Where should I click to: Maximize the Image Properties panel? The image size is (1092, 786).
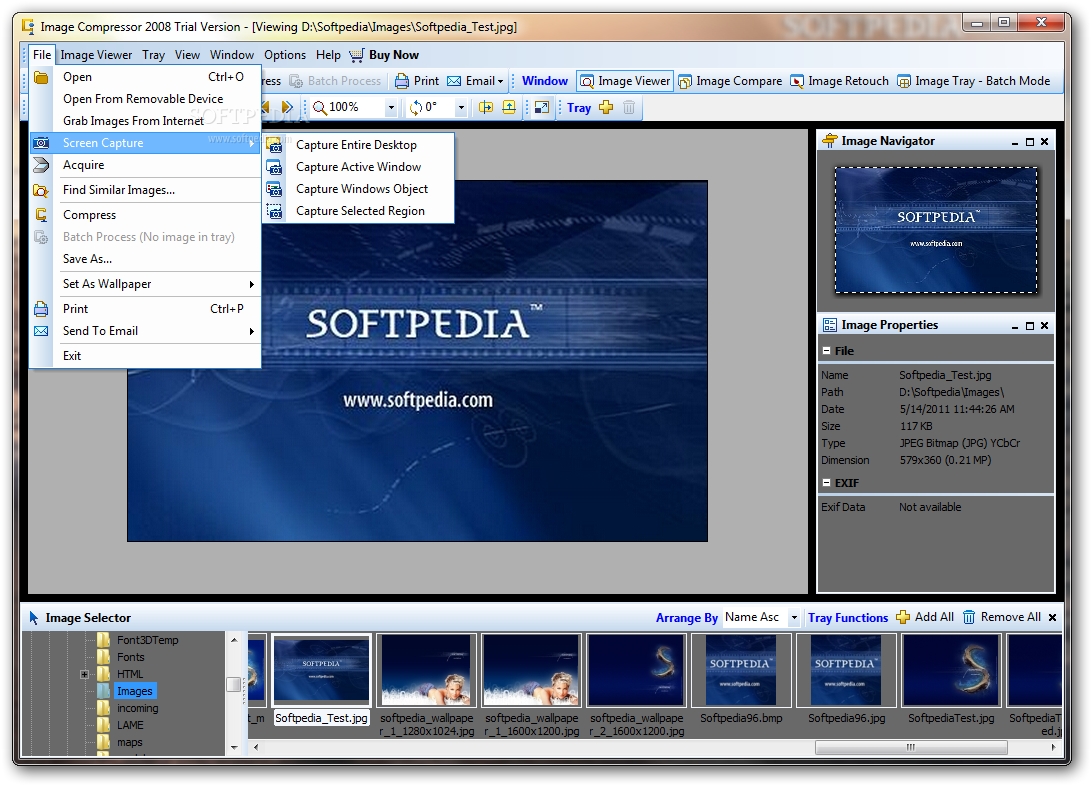(1030, 326)
